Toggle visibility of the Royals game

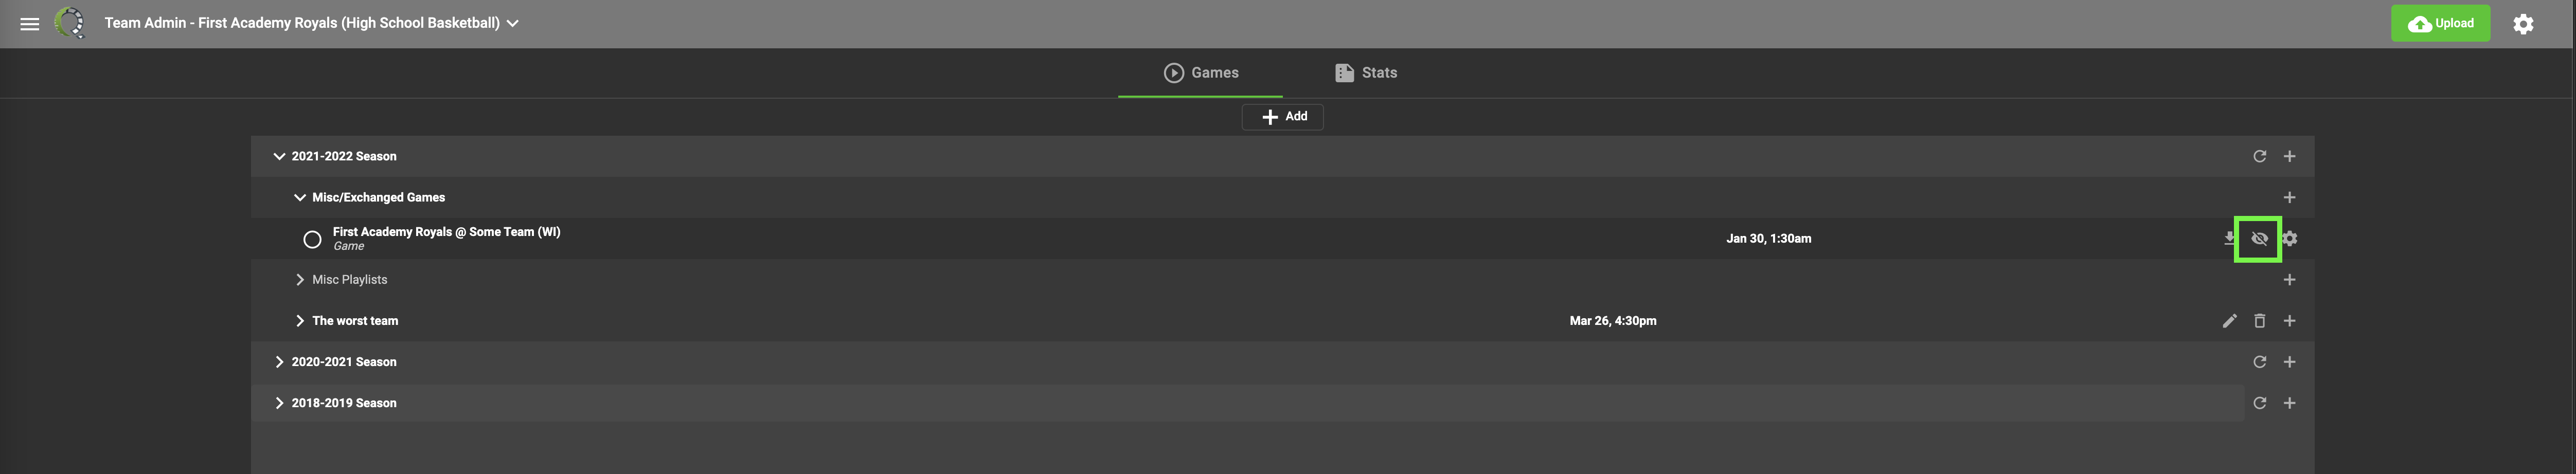pos(2258,239)
